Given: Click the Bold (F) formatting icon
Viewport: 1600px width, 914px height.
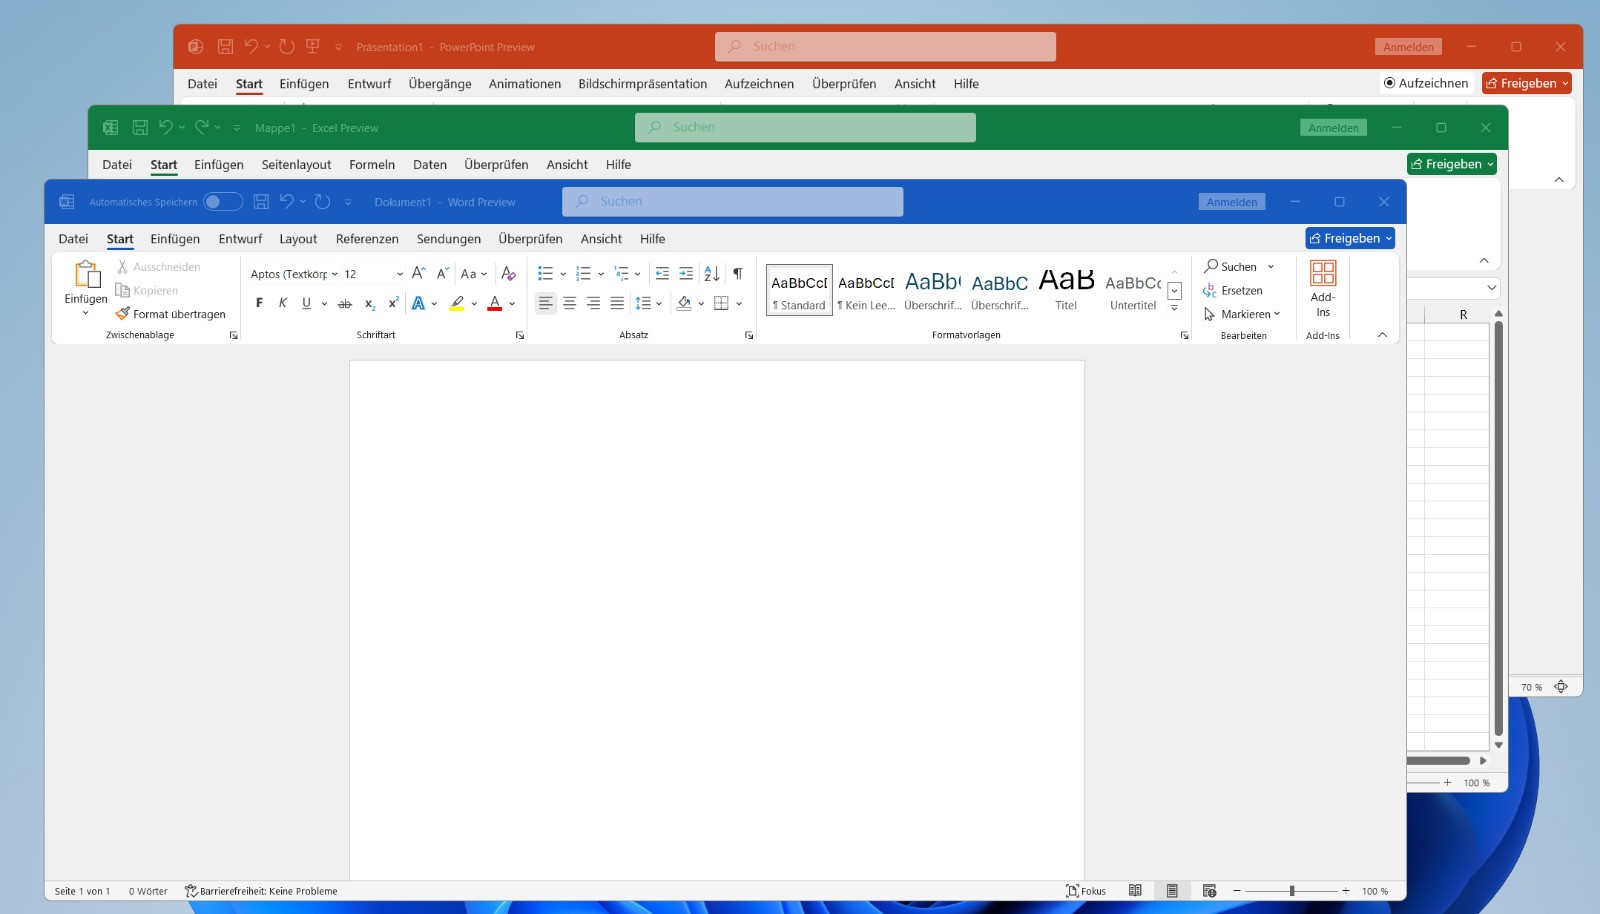Looking at the screenshot, I should [x=259, y=303].
